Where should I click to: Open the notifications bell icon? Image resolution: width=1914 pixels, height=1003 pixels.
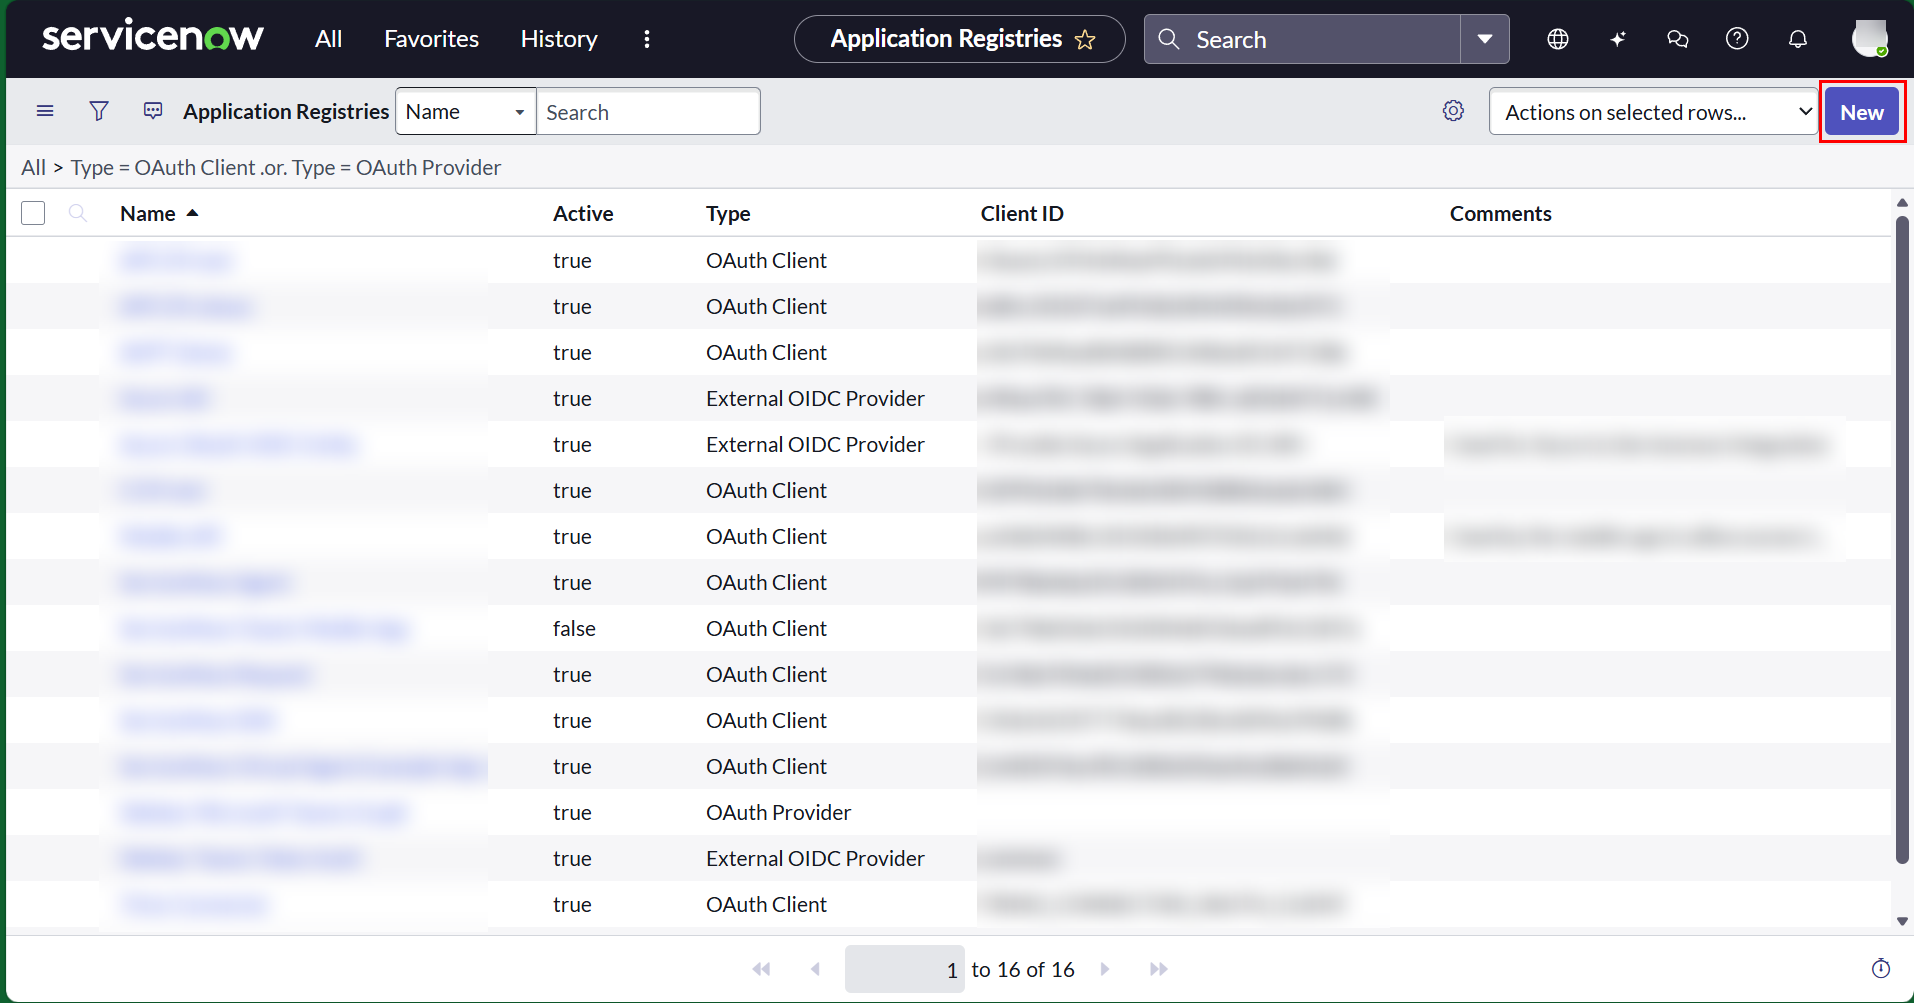[x=1798, y=39]
